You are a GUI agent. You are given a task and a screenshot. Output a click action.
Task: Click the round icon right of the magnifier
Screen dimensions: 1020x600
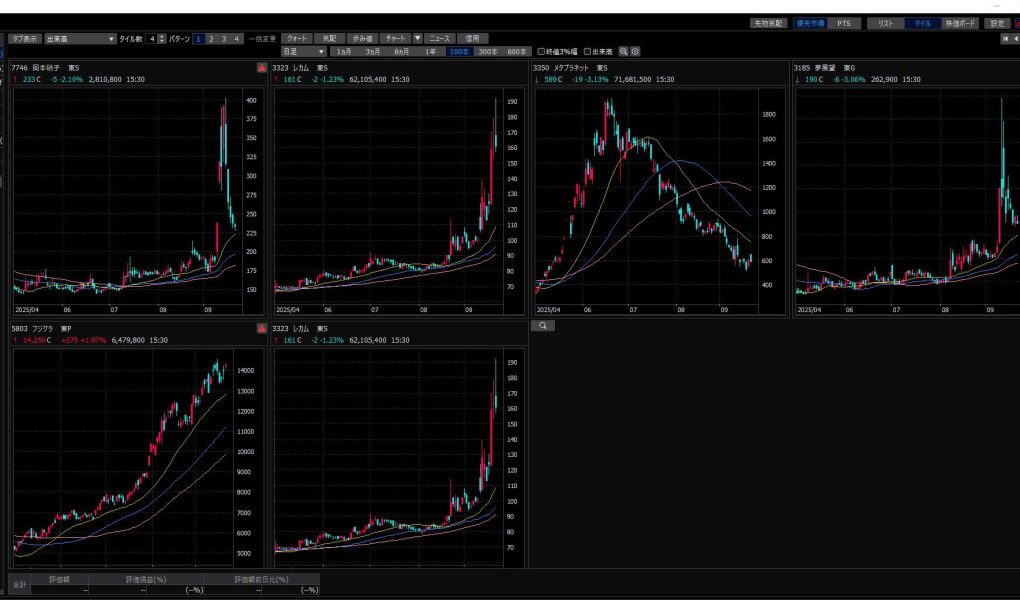point(636,51)
